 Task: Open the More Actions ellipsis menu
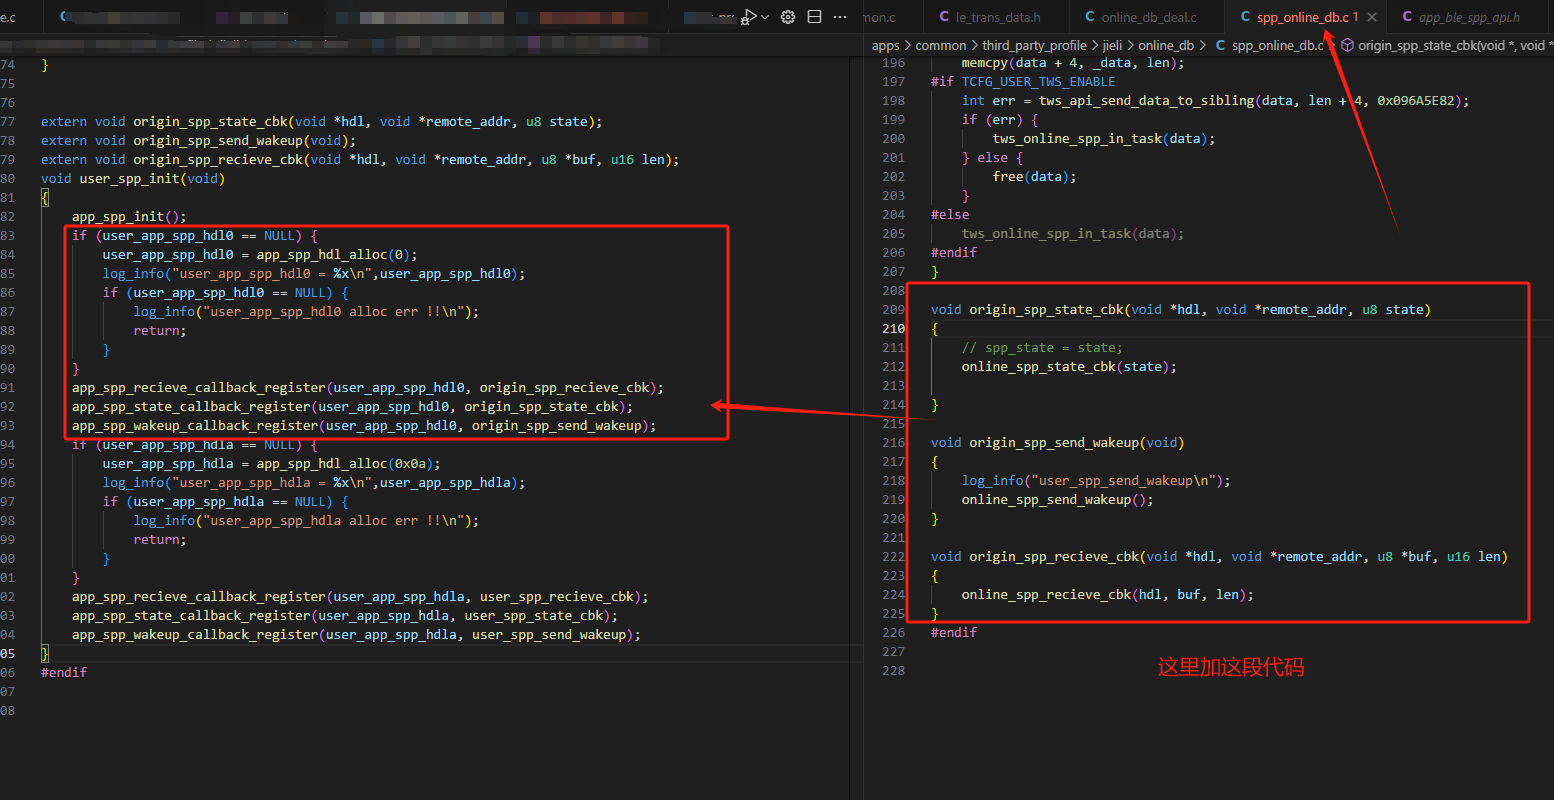[841, 17]
